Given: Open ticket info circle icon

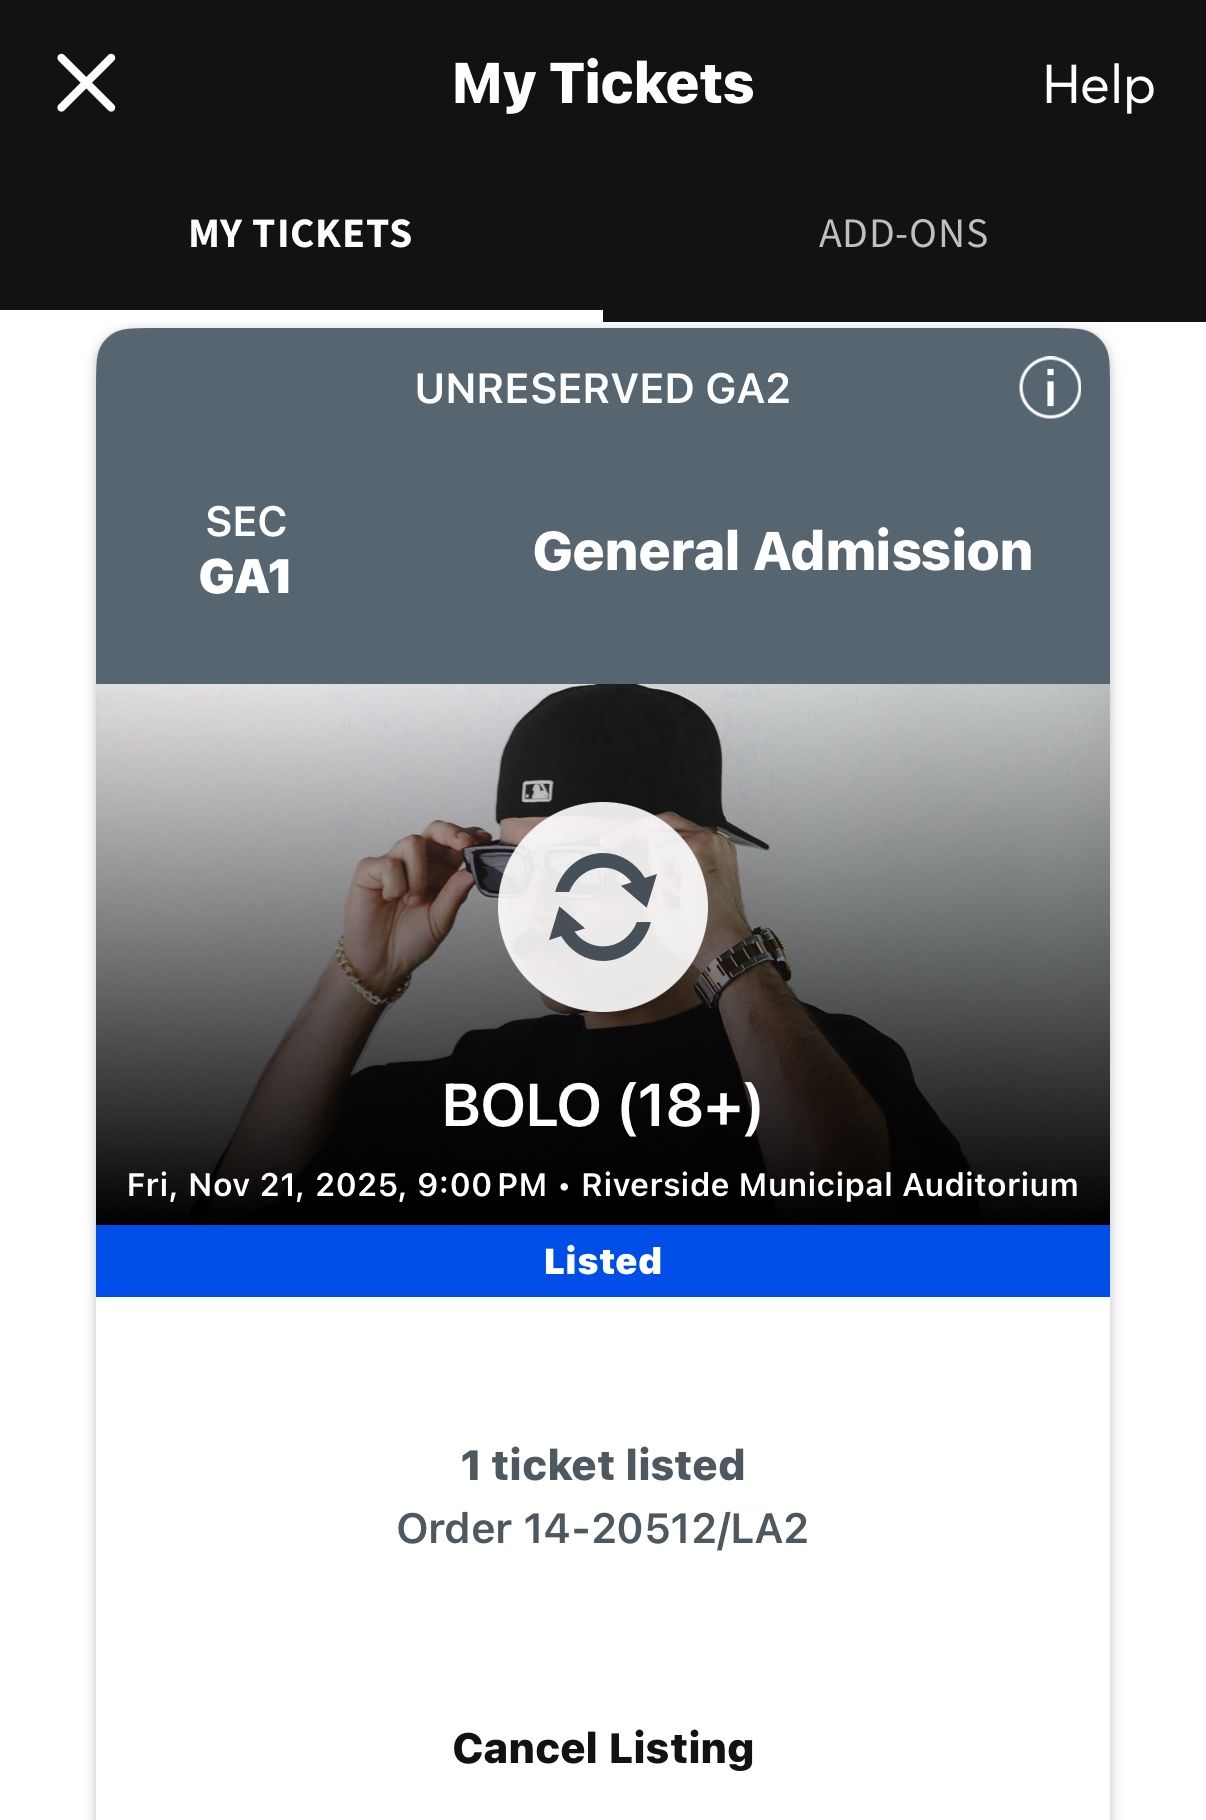Looking at the screenshot, I should coord(1049,387).
